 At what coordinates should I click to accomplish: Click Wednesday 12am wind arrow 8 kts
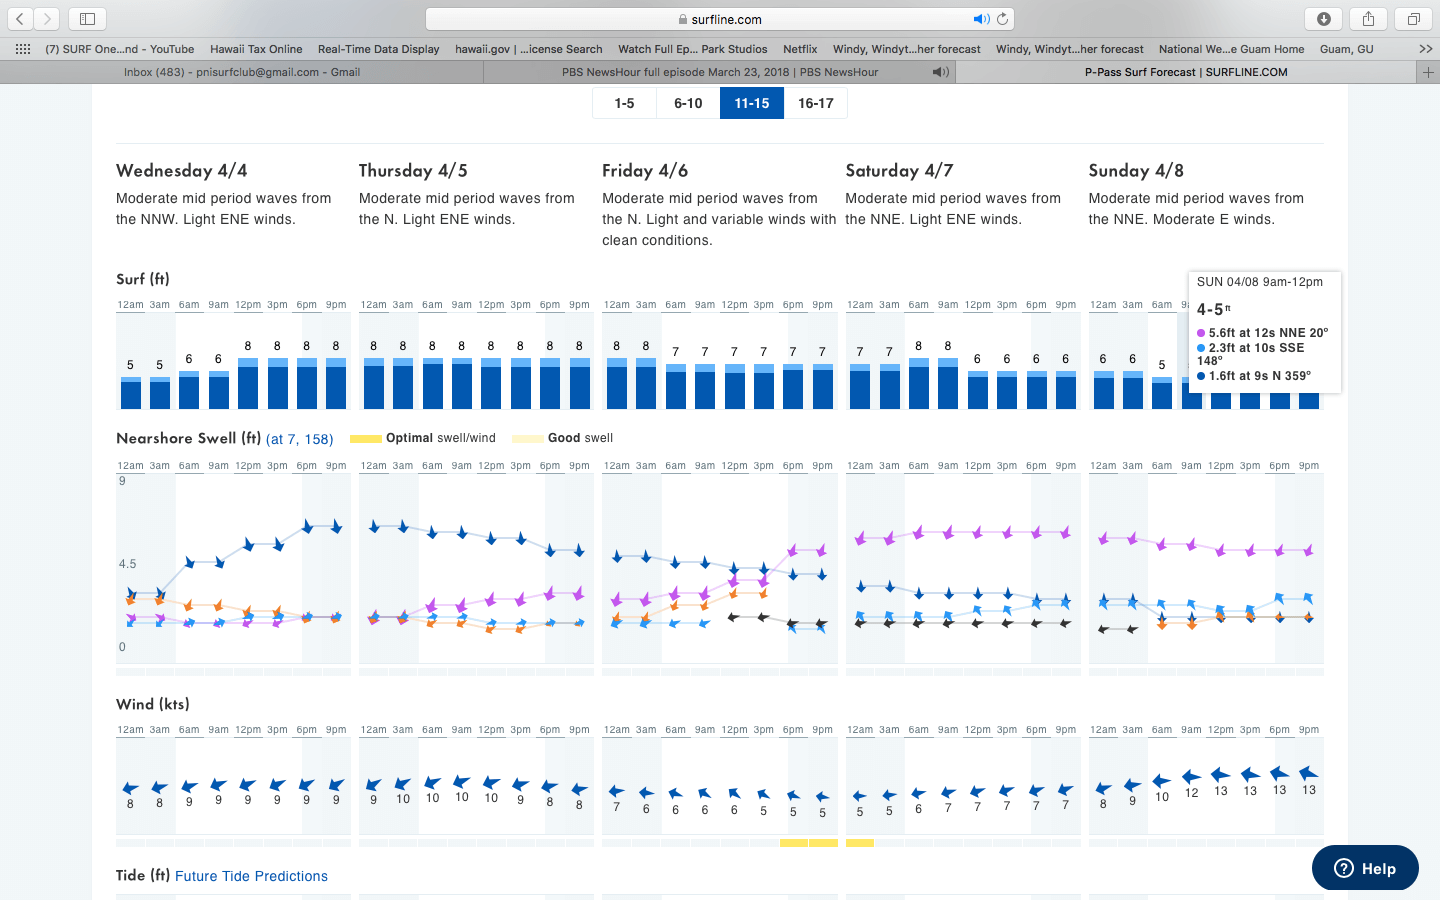point(130,788)
